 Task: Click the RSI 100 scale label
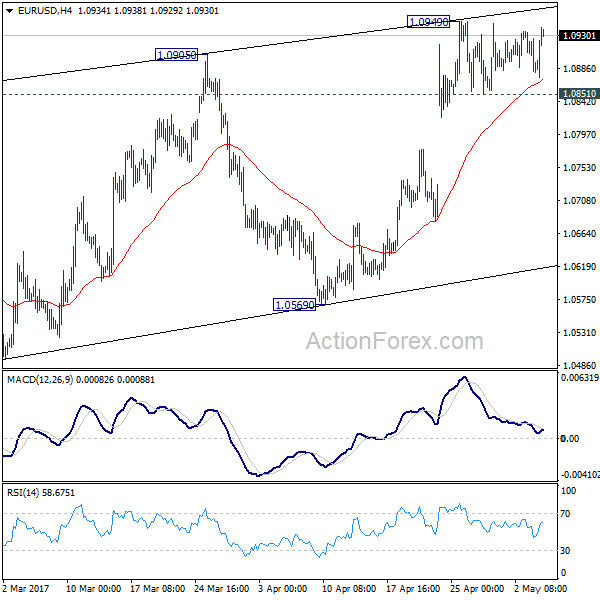[x=568, y=491]
